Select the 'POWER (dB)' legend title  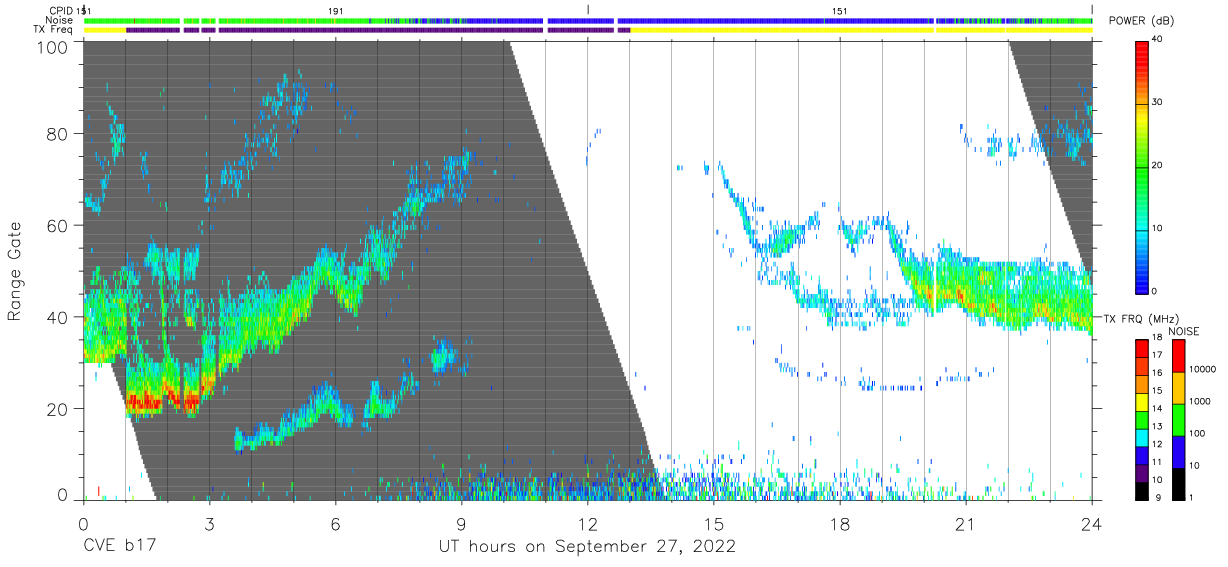pos(1141,21)
